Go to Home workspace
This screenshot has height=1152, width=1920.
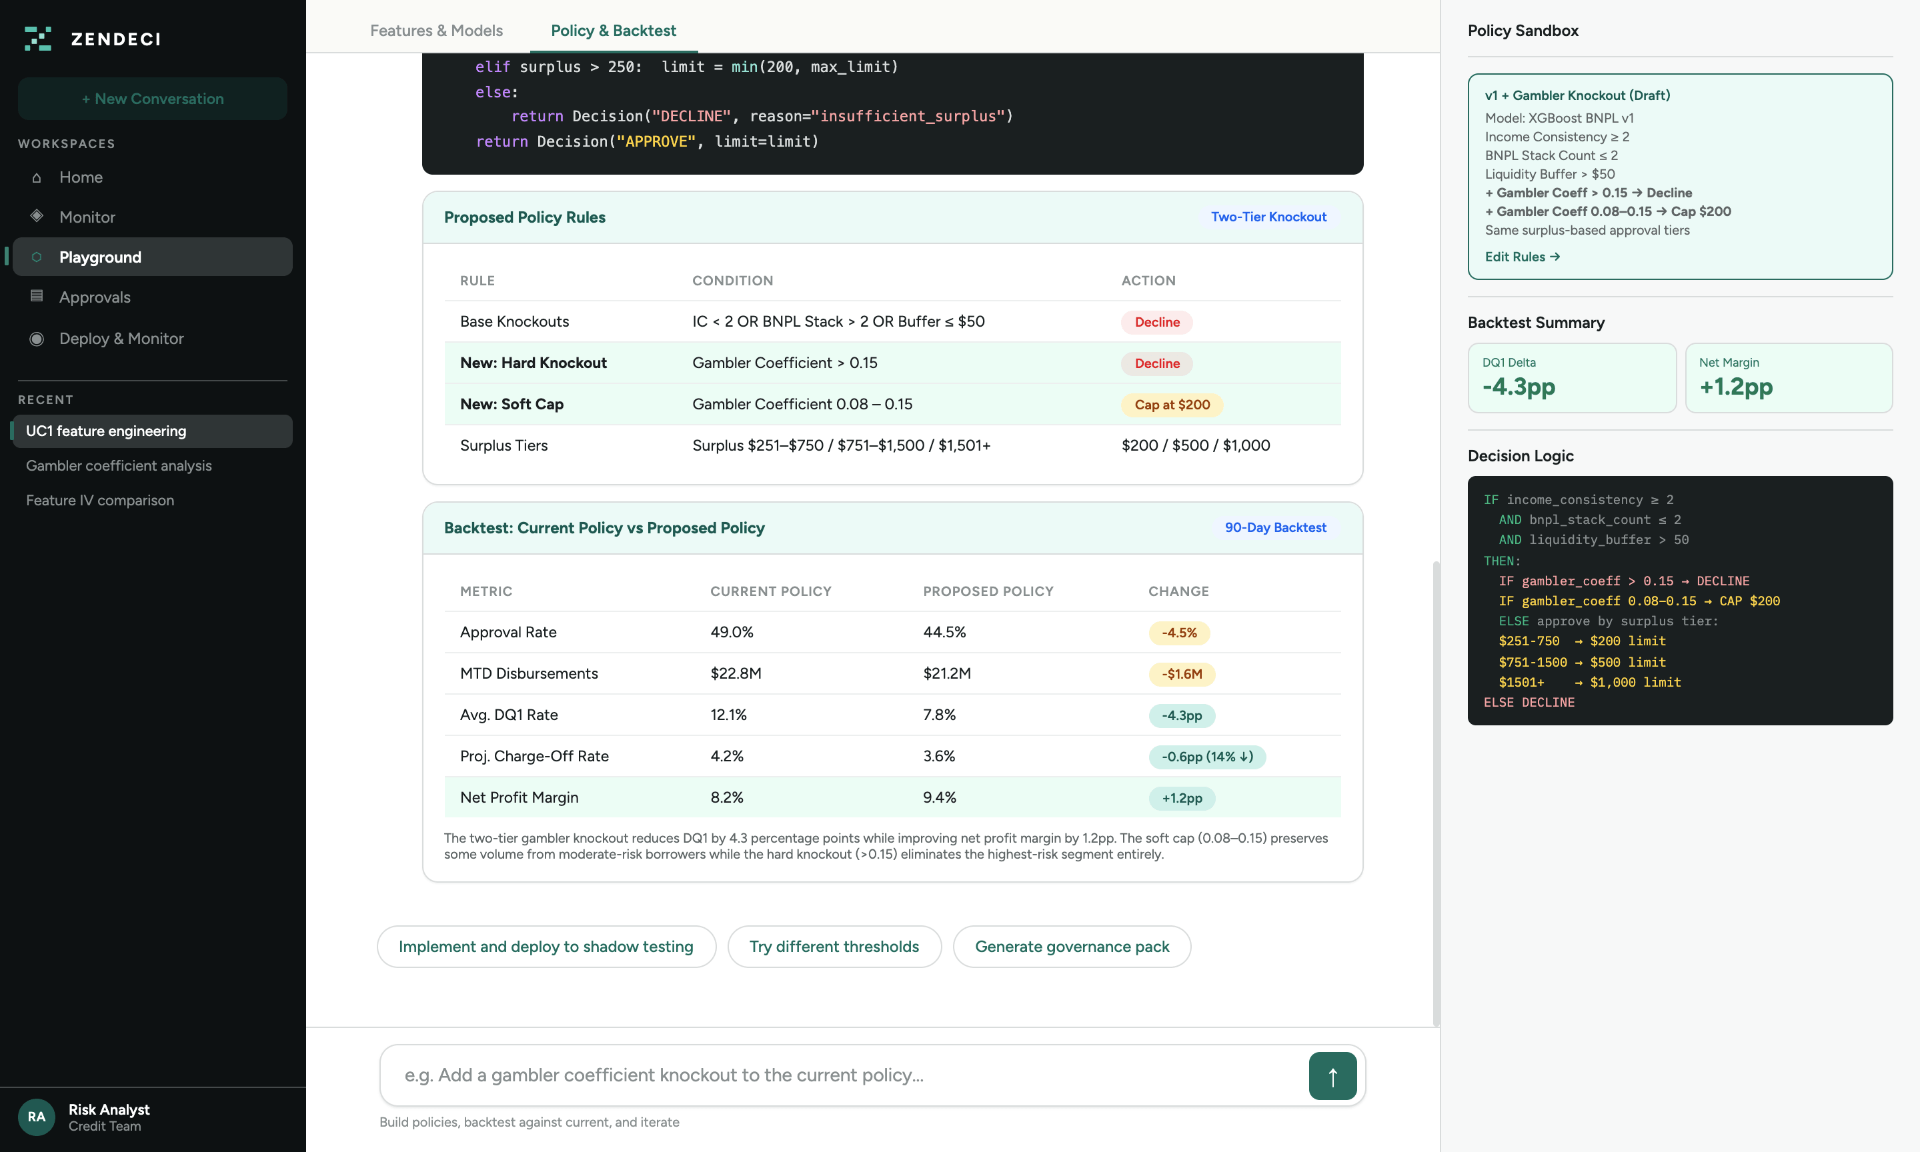(x=152, y=177)
